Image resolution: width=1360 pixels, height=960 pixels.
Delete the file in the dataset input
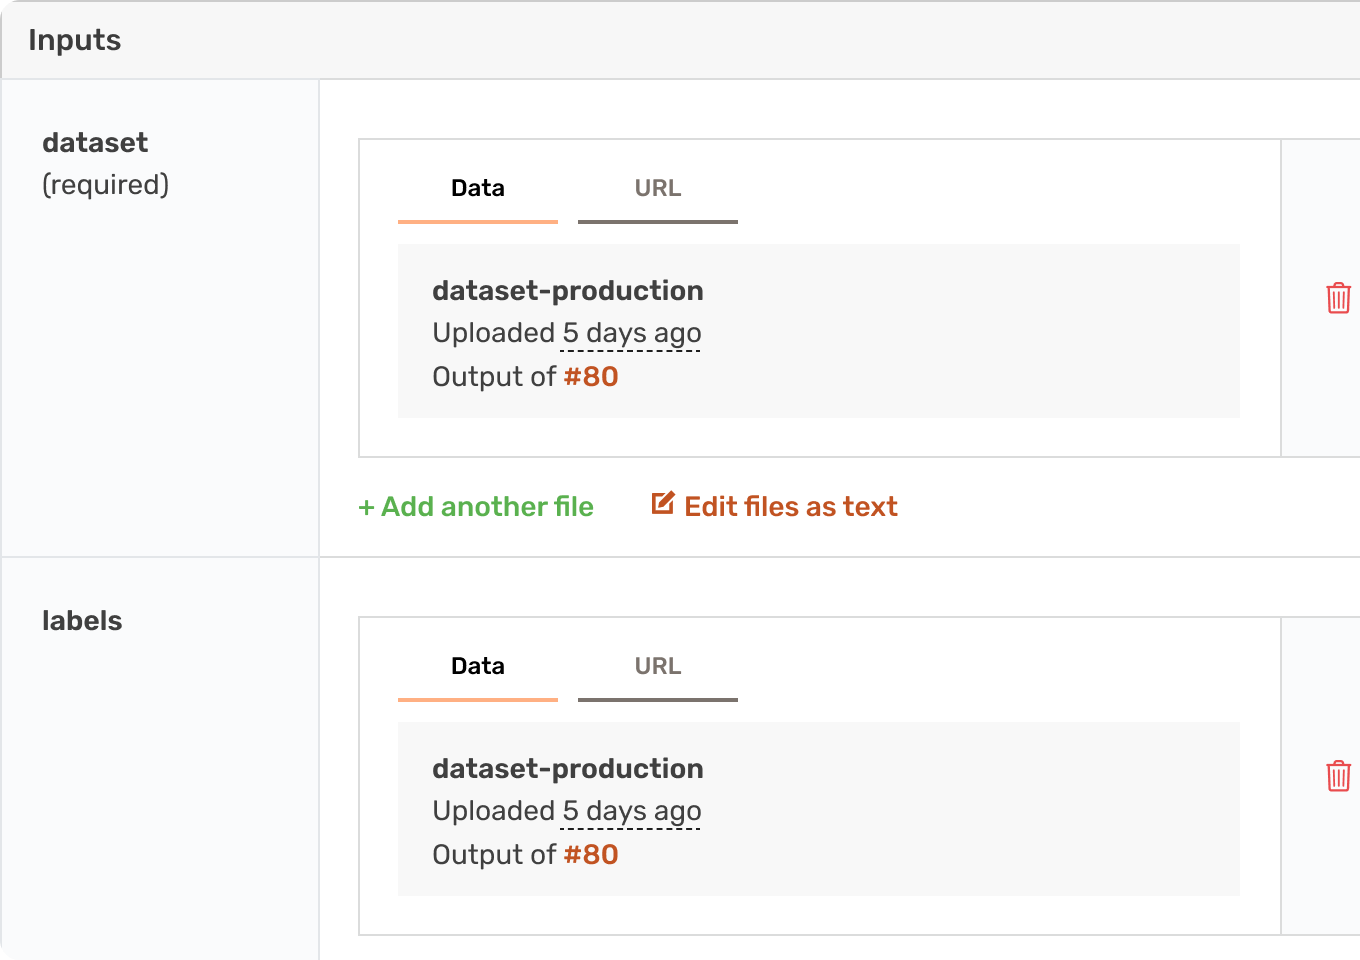[1338, 298]
